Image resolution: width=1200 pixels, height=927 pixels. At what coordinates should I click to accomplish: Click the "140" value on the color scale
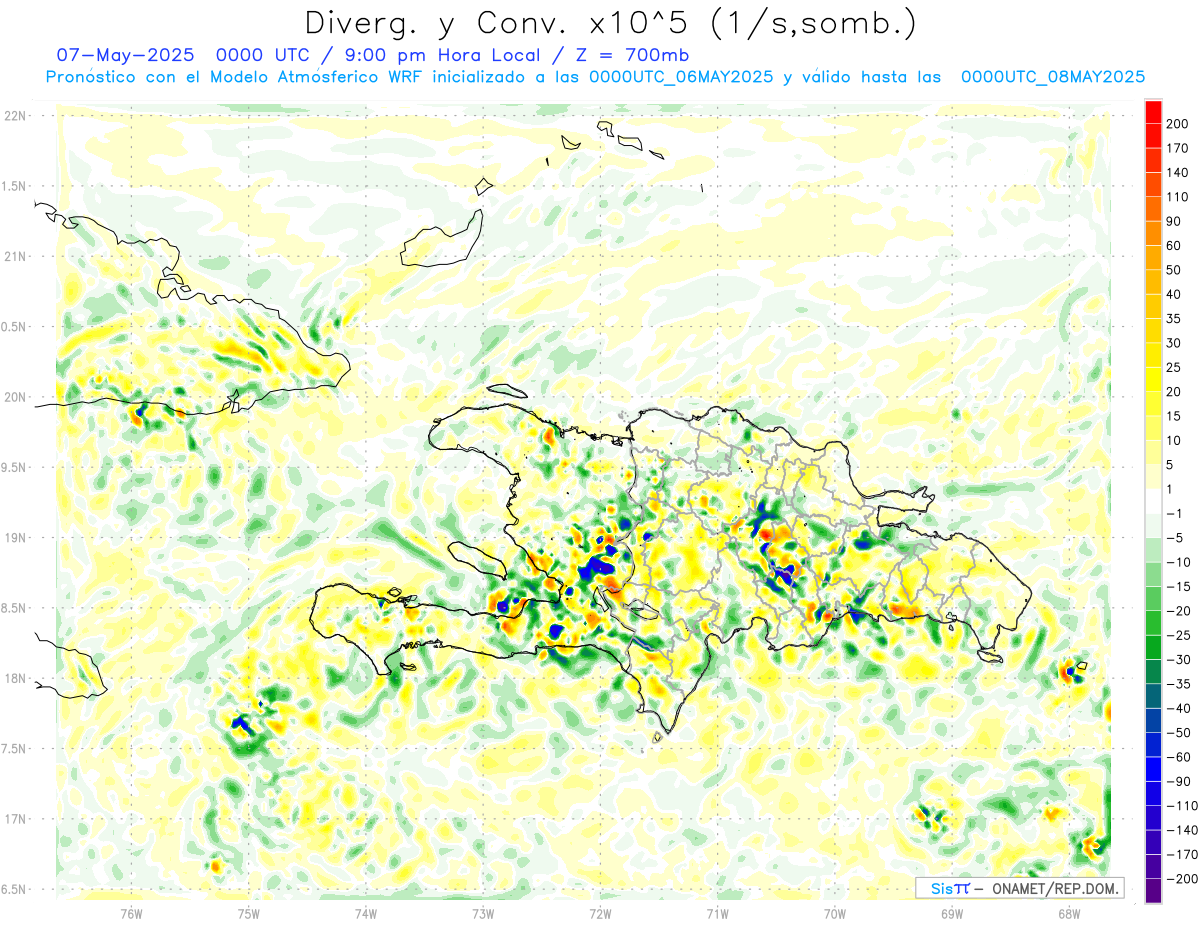point(1177,172)
